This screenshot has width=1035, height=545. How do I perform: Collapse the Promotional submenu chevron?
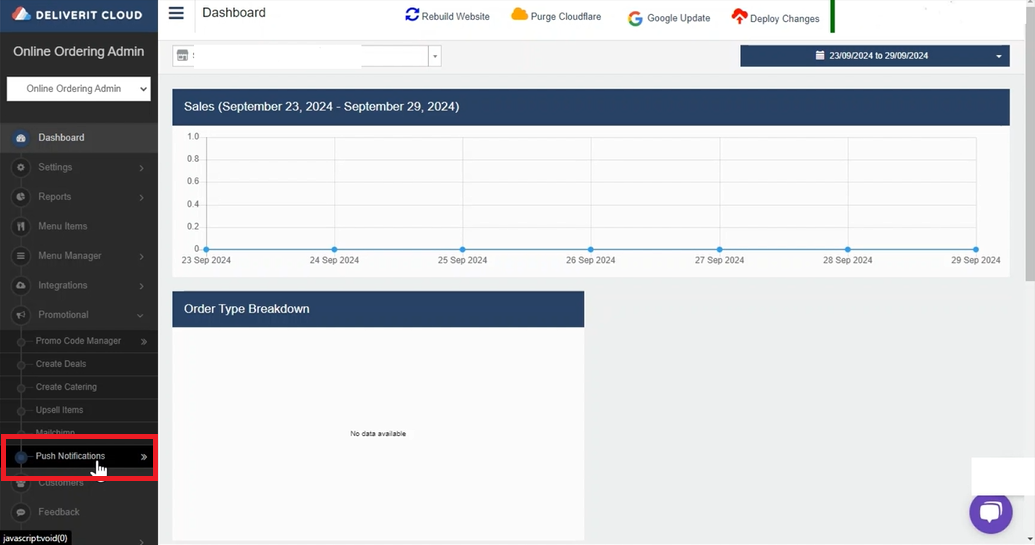pyautogui.click(x=140, y=315)
